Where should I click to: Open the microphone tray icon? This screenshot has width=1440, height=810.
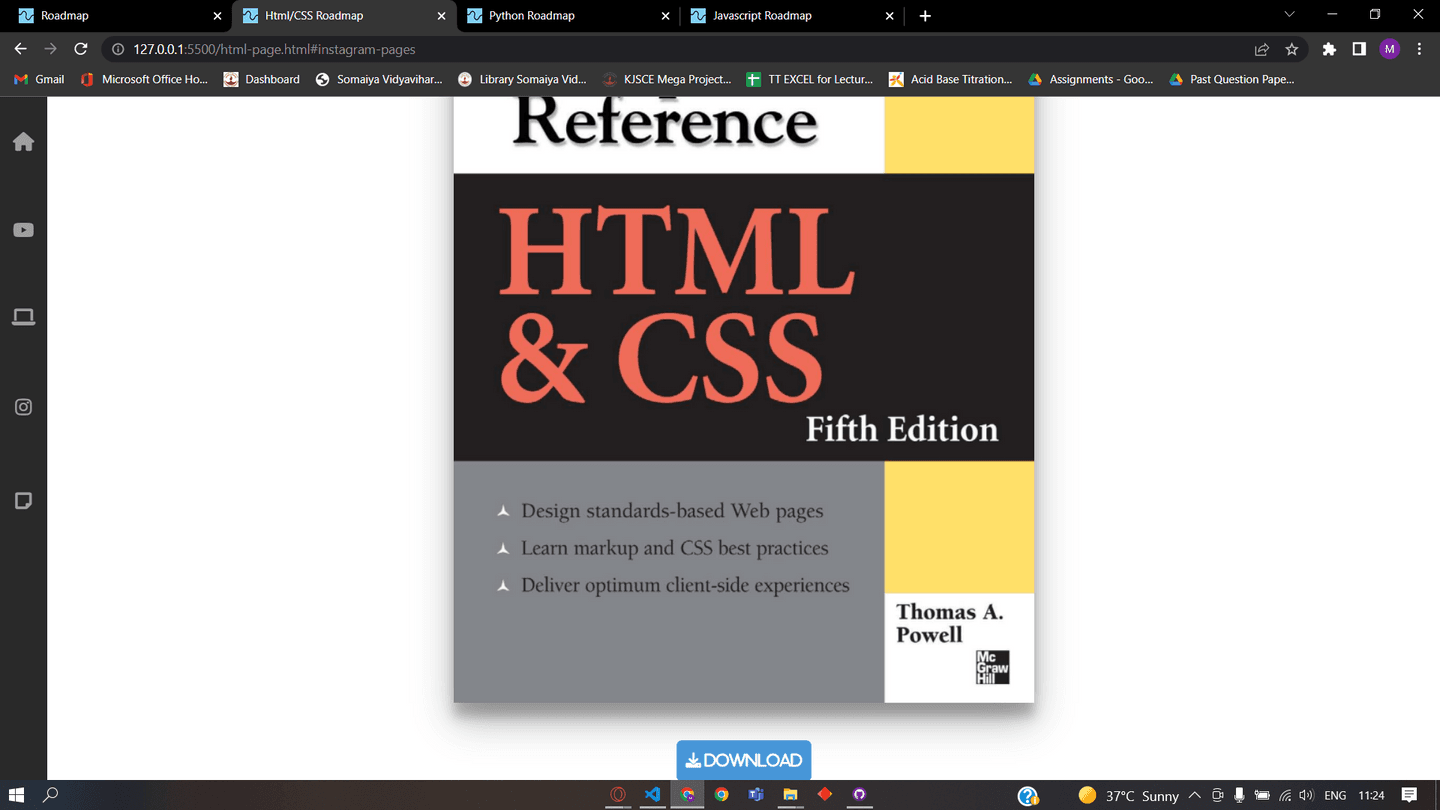1239,795
